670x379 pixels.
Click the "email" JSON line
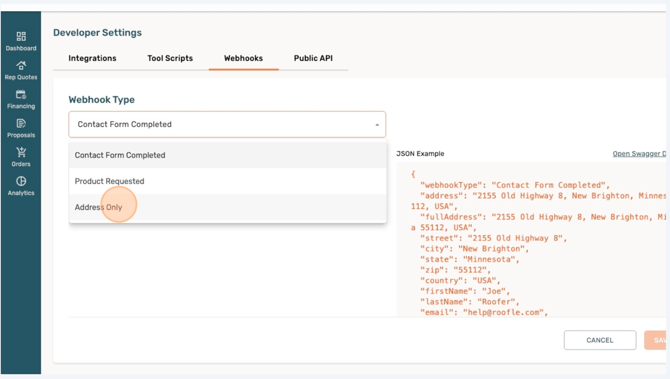pyautogui.click(x=484, y=312)
